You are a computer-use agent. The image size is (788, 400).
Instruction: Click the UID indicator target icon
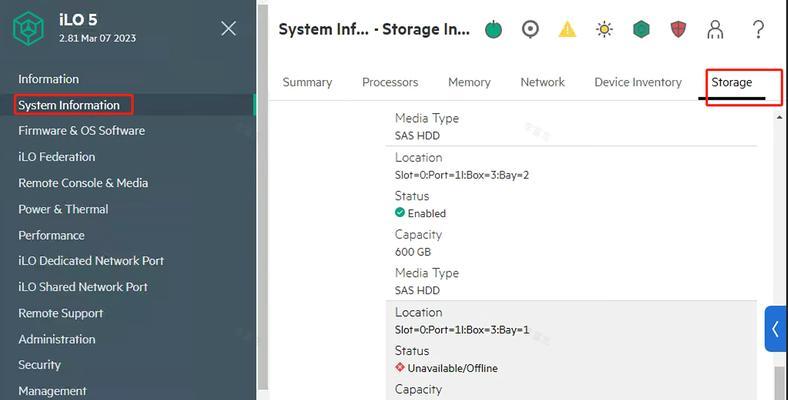tap(530, 29)
